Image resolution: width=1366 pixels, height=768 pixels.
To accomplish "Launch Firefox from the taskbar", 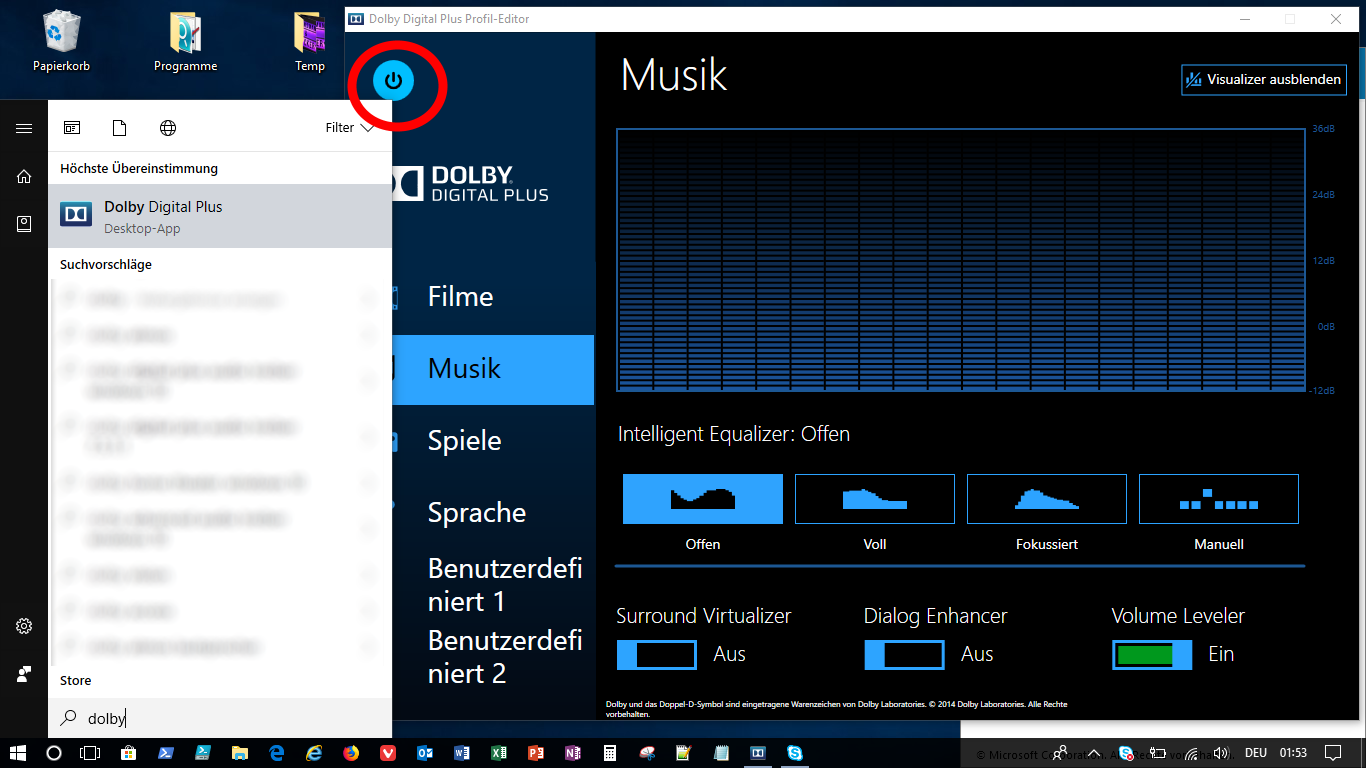I will (x=350, y=753).
